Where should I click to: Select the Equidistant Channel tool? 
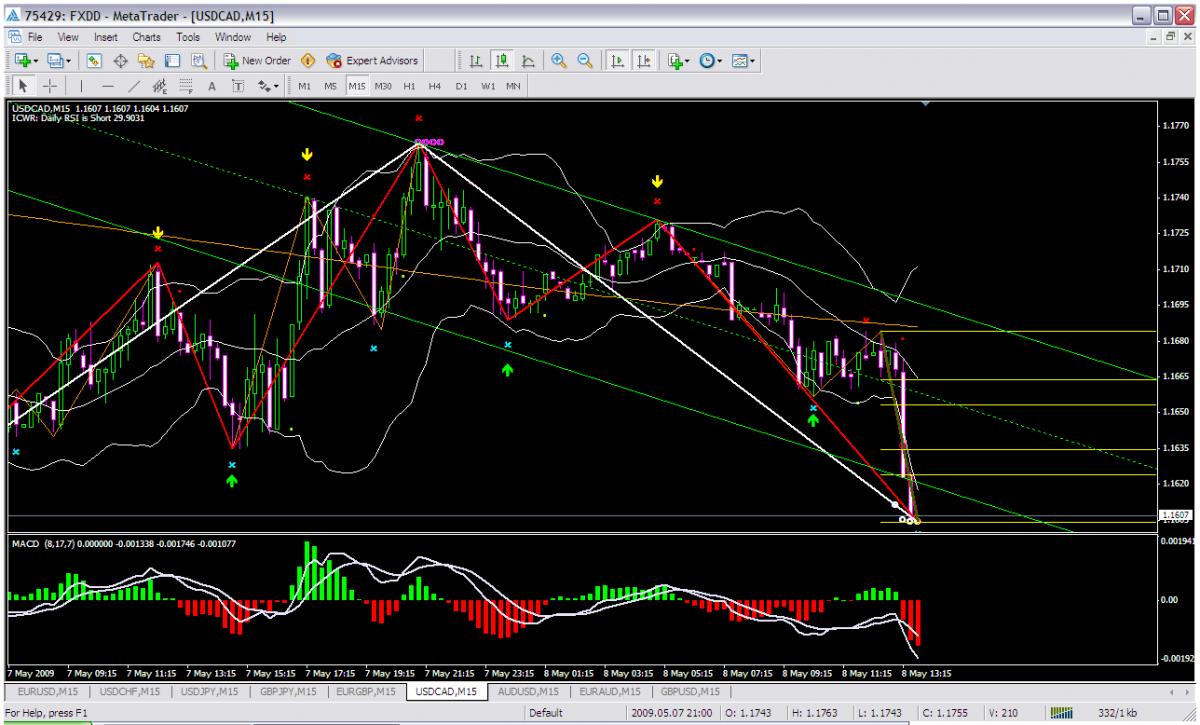coord(159,86)
